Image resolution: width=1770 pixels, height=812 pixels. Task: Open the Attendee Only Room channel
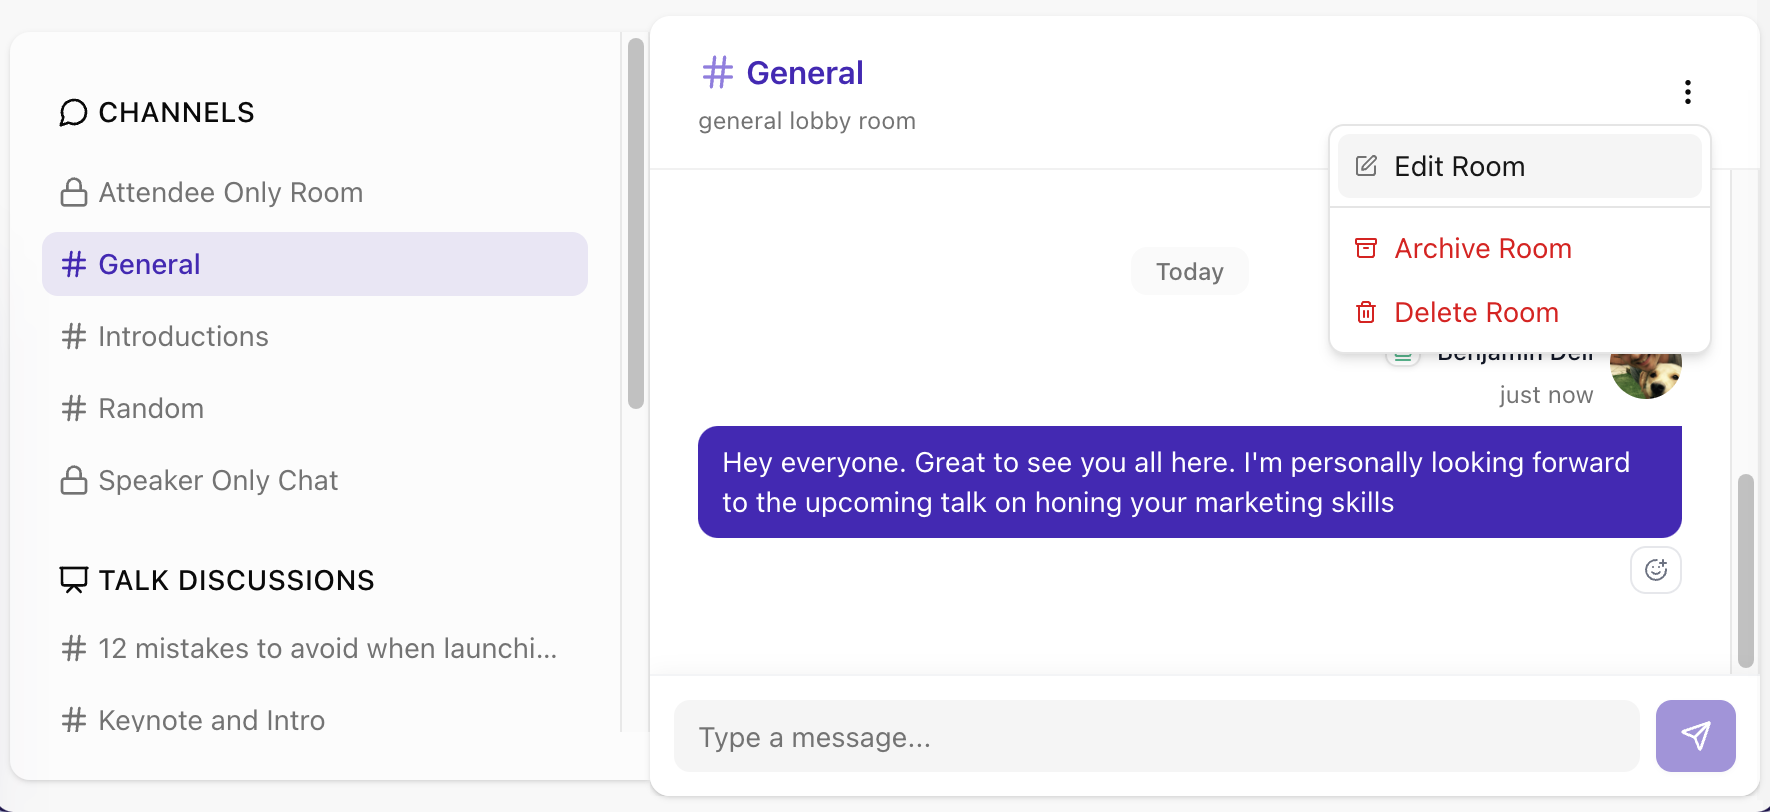(230, 192)
